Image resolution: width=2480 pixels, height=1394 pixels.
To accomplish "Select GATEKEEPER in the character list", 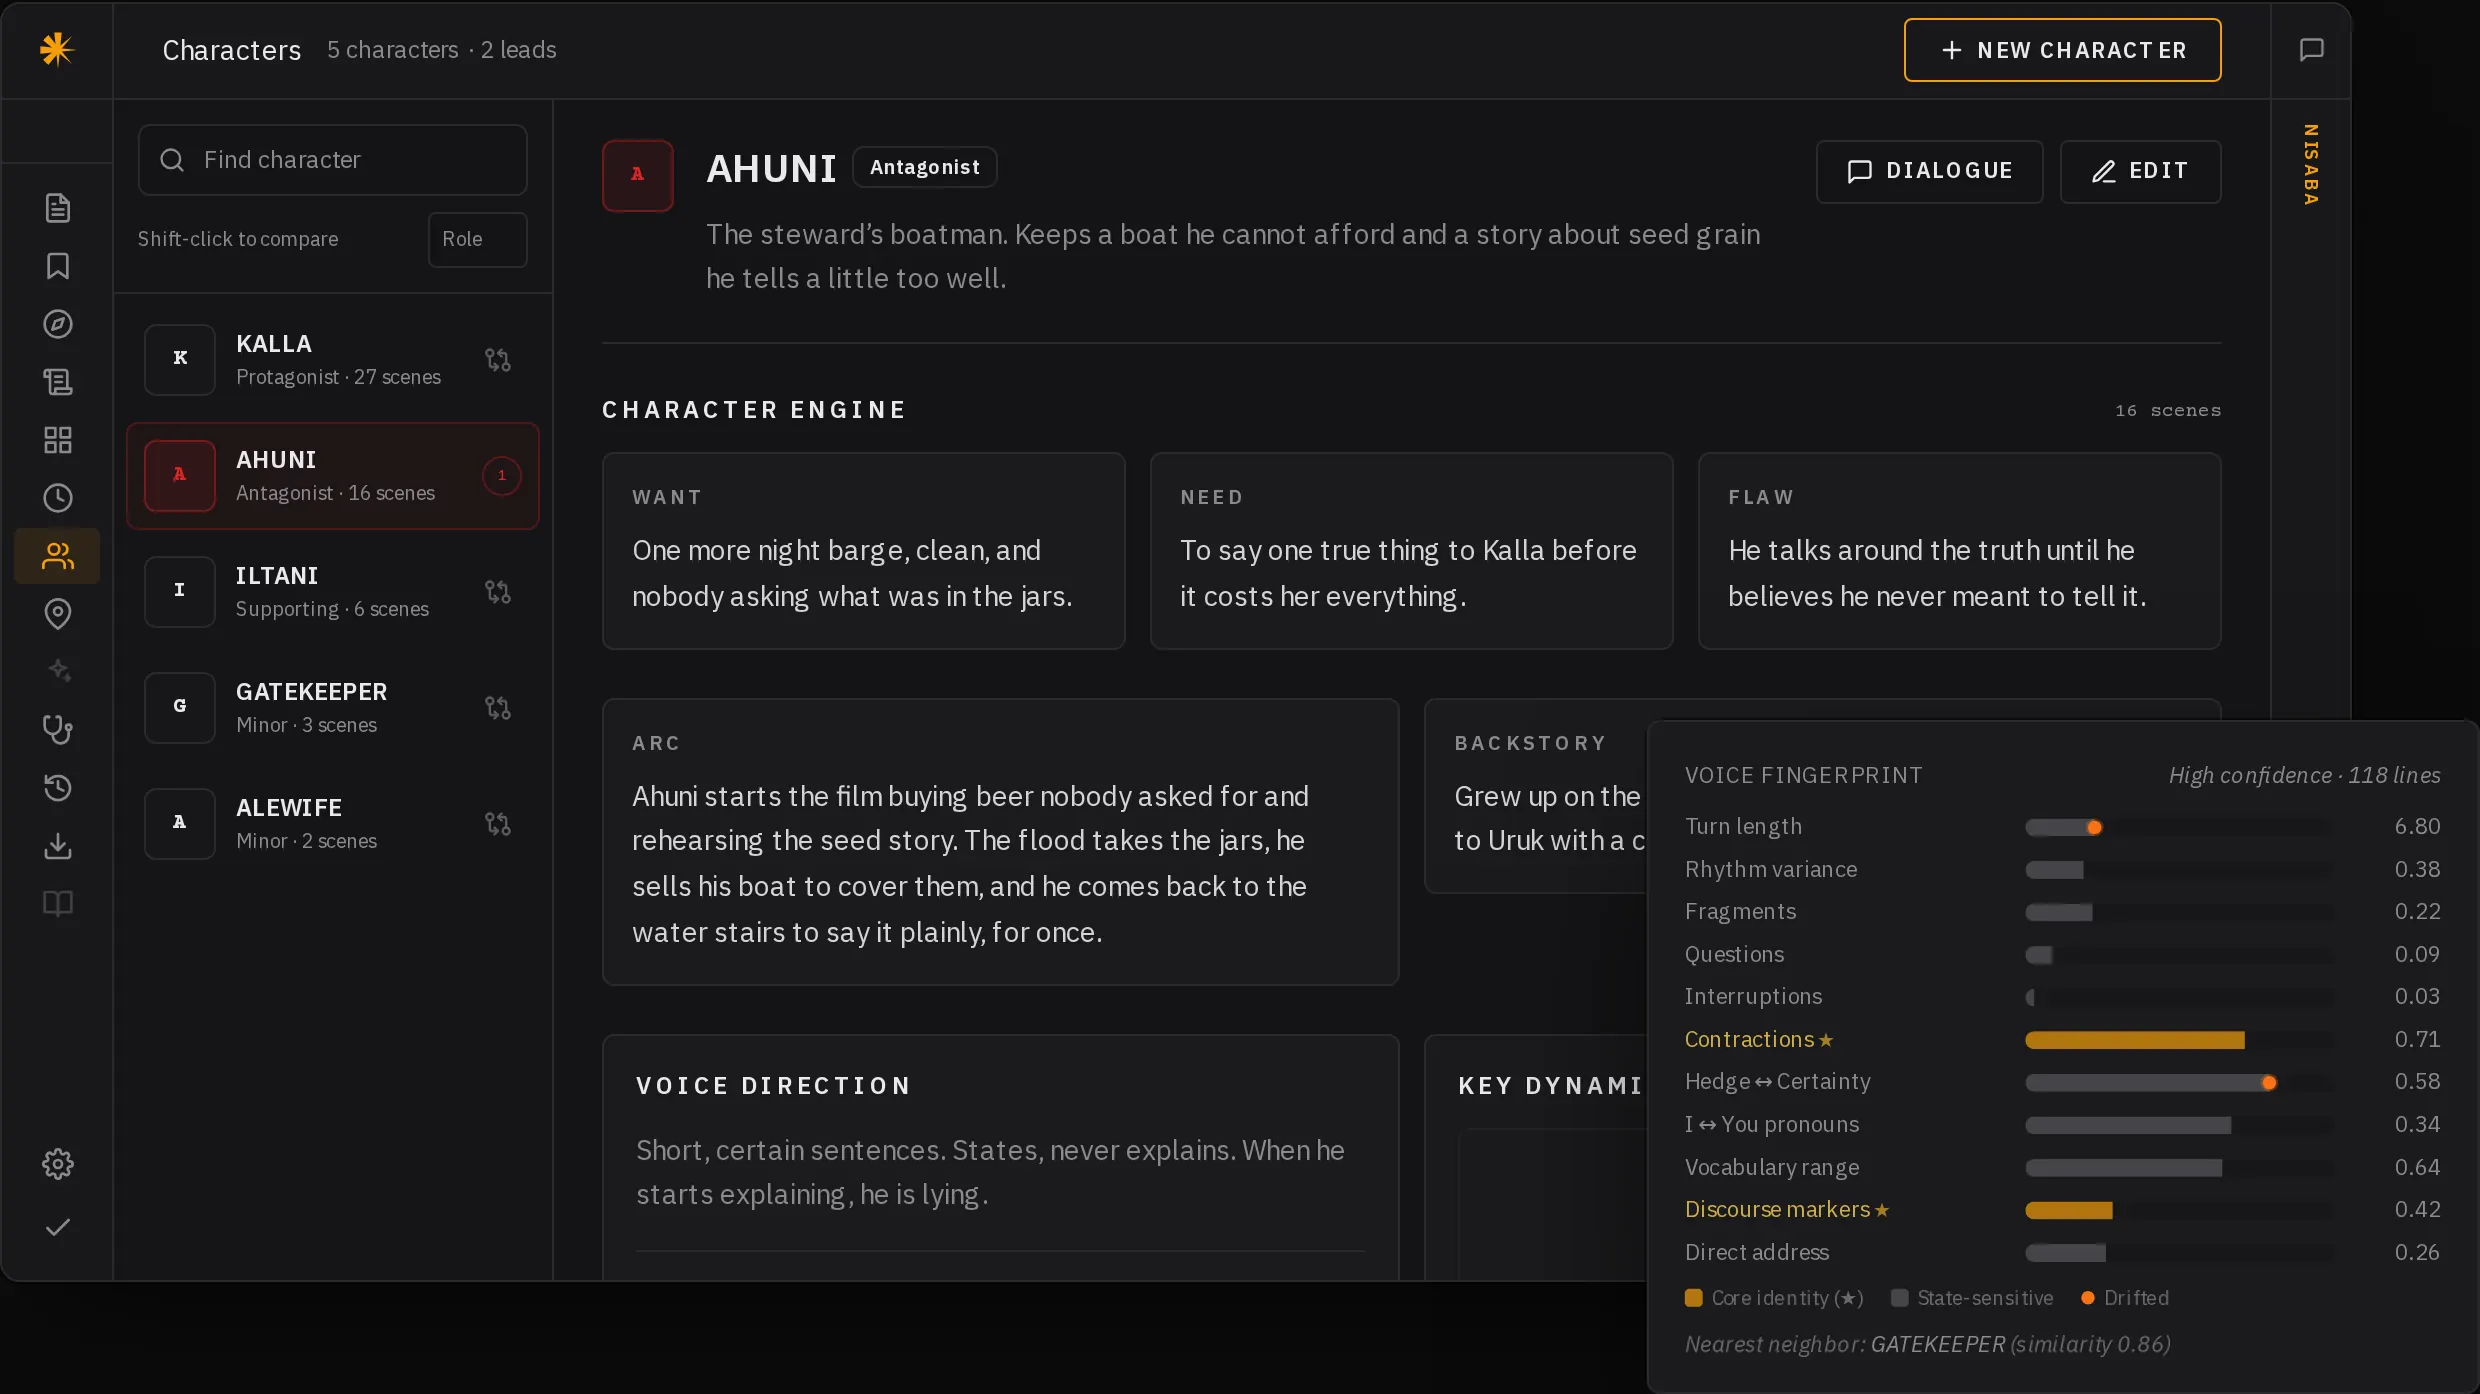I will pyautogui.click(x=332, y=708).
